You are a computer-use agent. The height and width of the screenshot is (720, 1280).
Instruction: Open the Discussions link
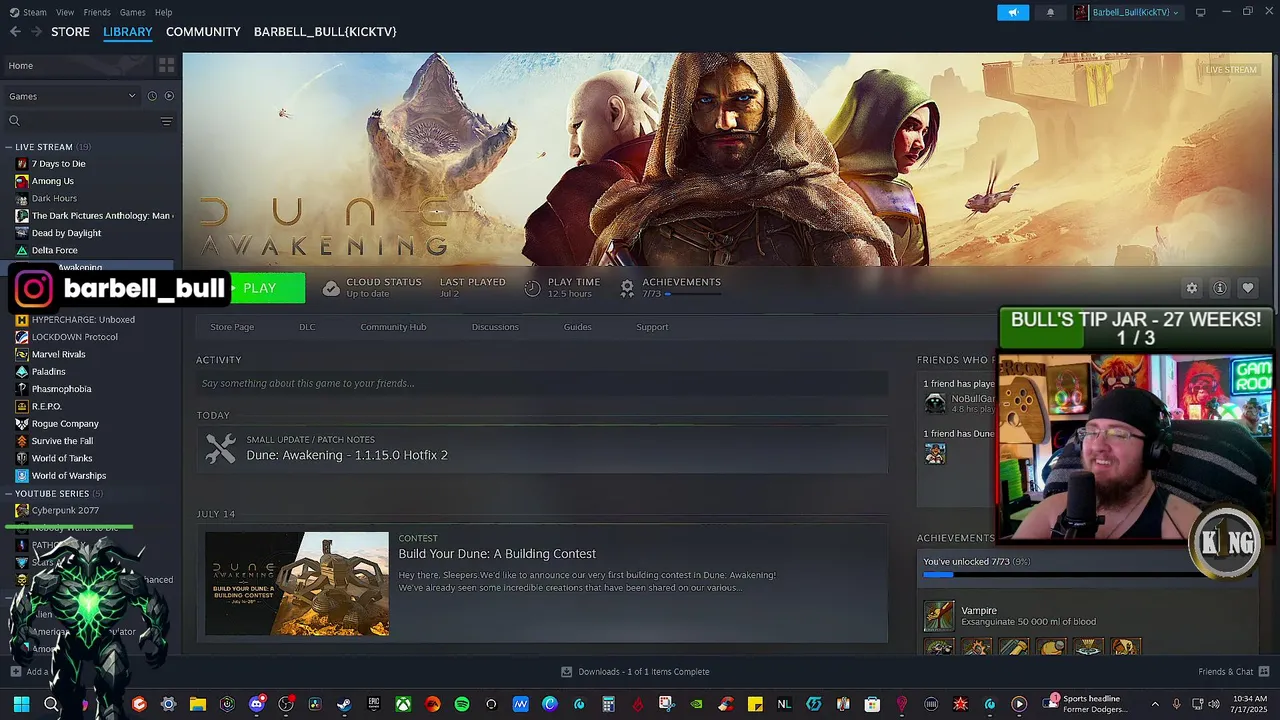tap(495, 327)
